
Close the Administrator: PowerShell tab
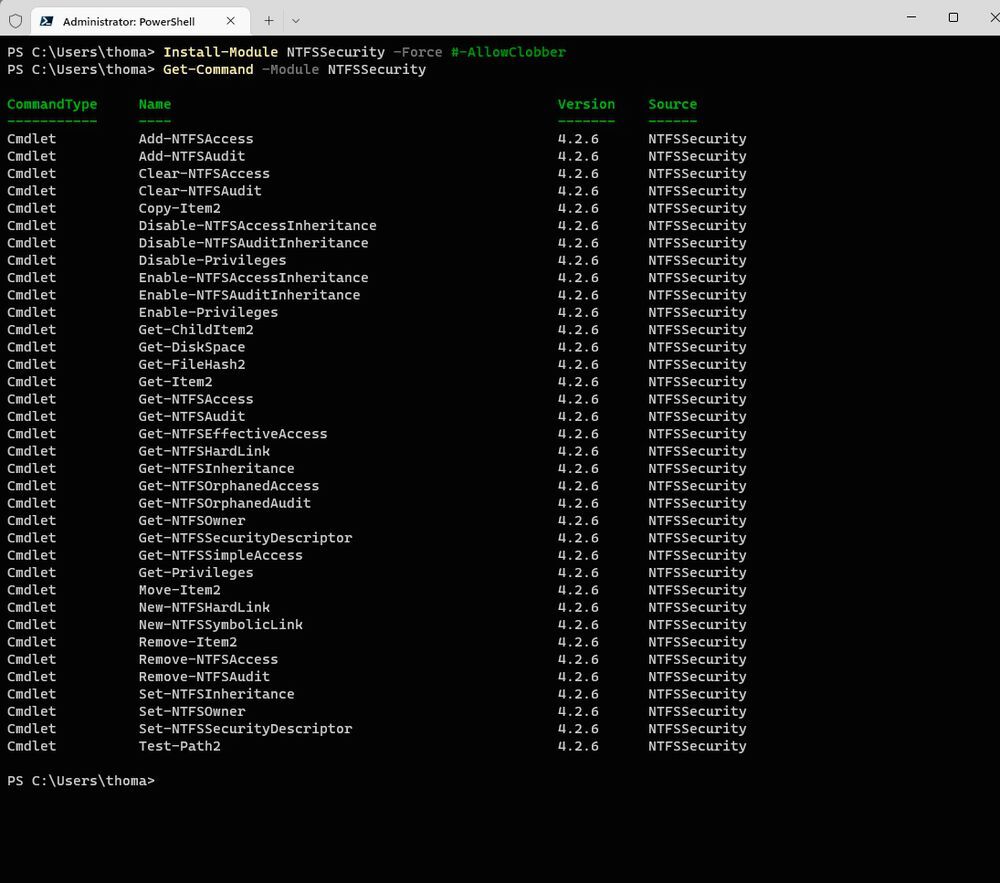click(230, 21)
